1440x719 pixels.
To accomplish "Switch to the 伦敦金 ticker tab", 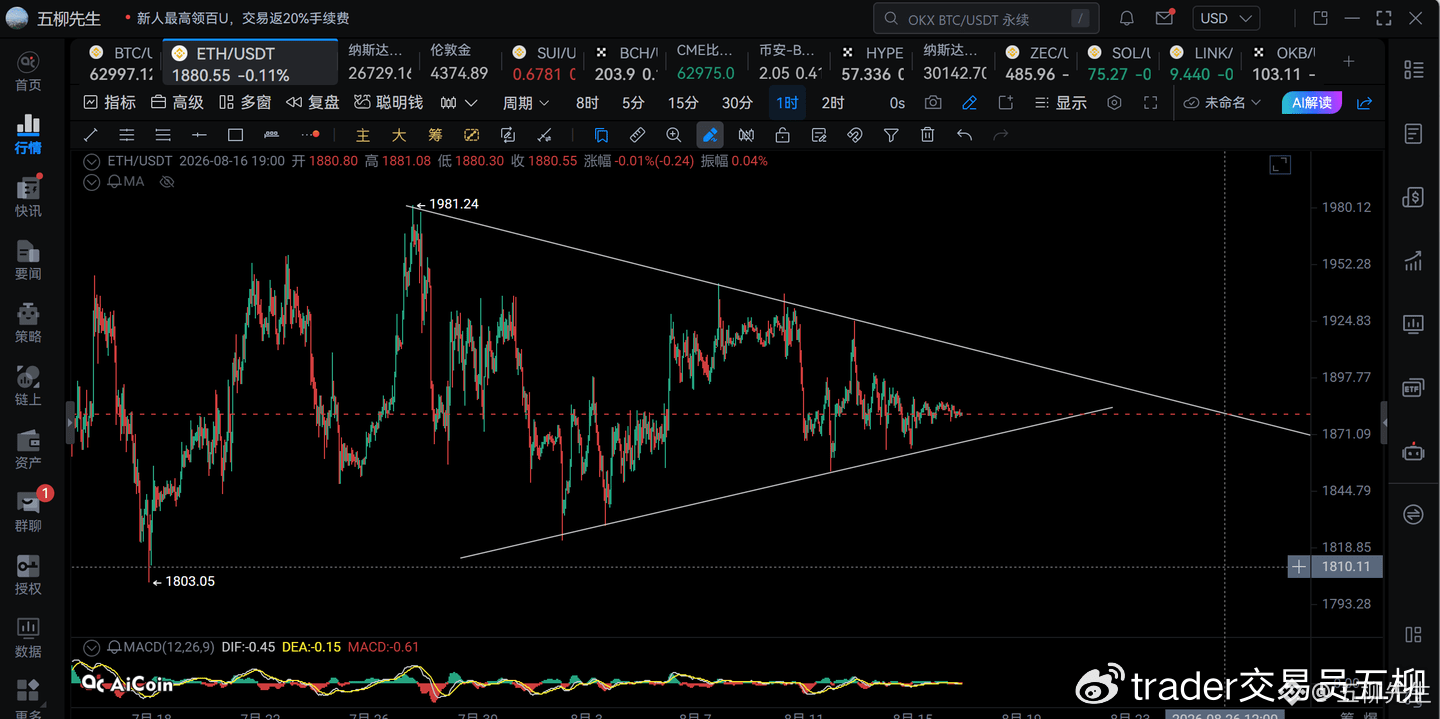I will click(x=458, y=63).
